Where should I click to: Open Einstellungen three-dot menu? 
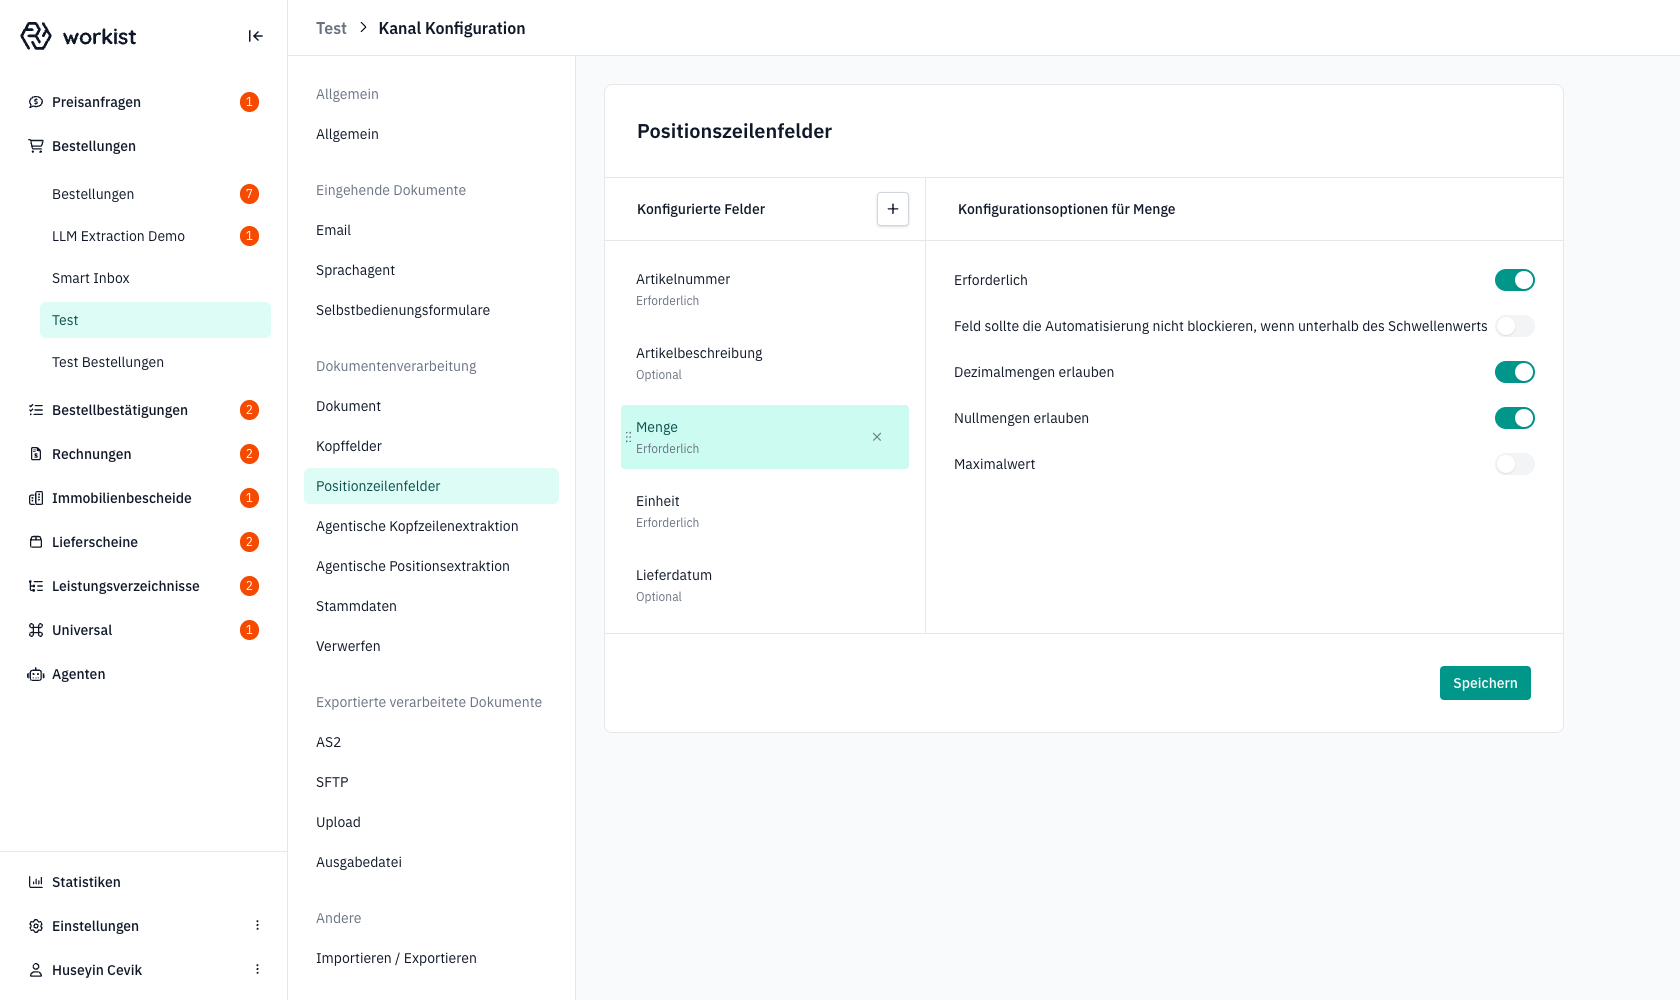coord(257,926)
